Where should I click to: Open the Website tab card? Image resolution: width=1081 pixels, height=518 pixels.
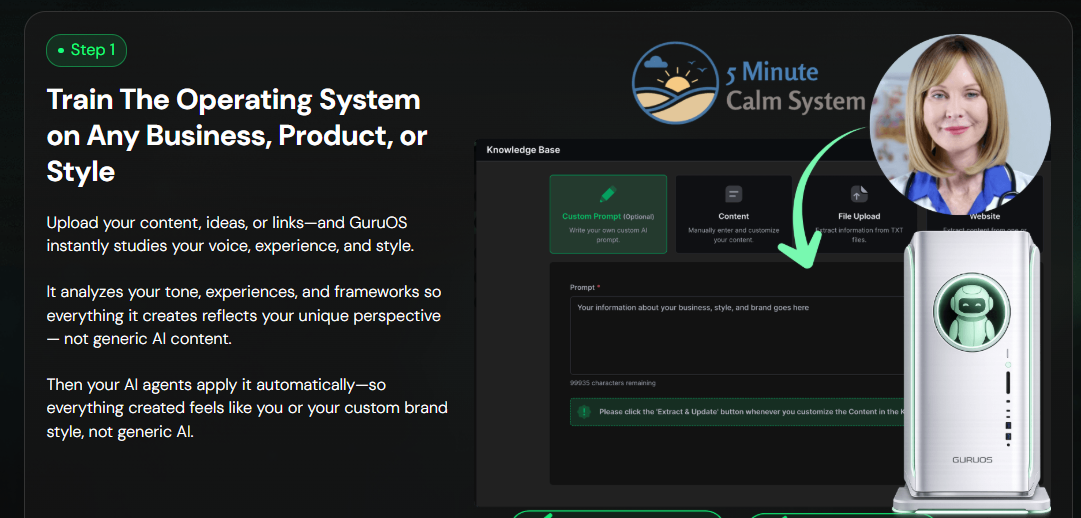[x=984, y=216]
